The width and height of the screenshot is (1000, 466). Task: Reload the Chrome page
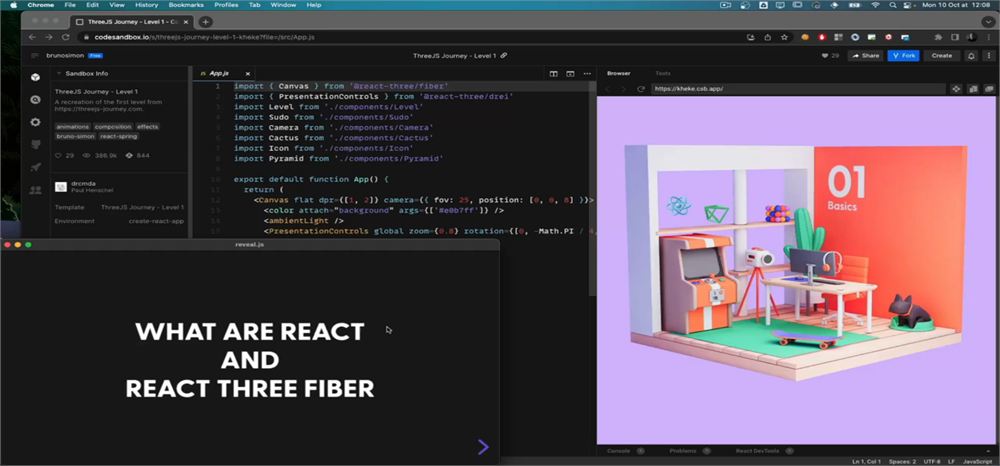click(x=65, y=37)
